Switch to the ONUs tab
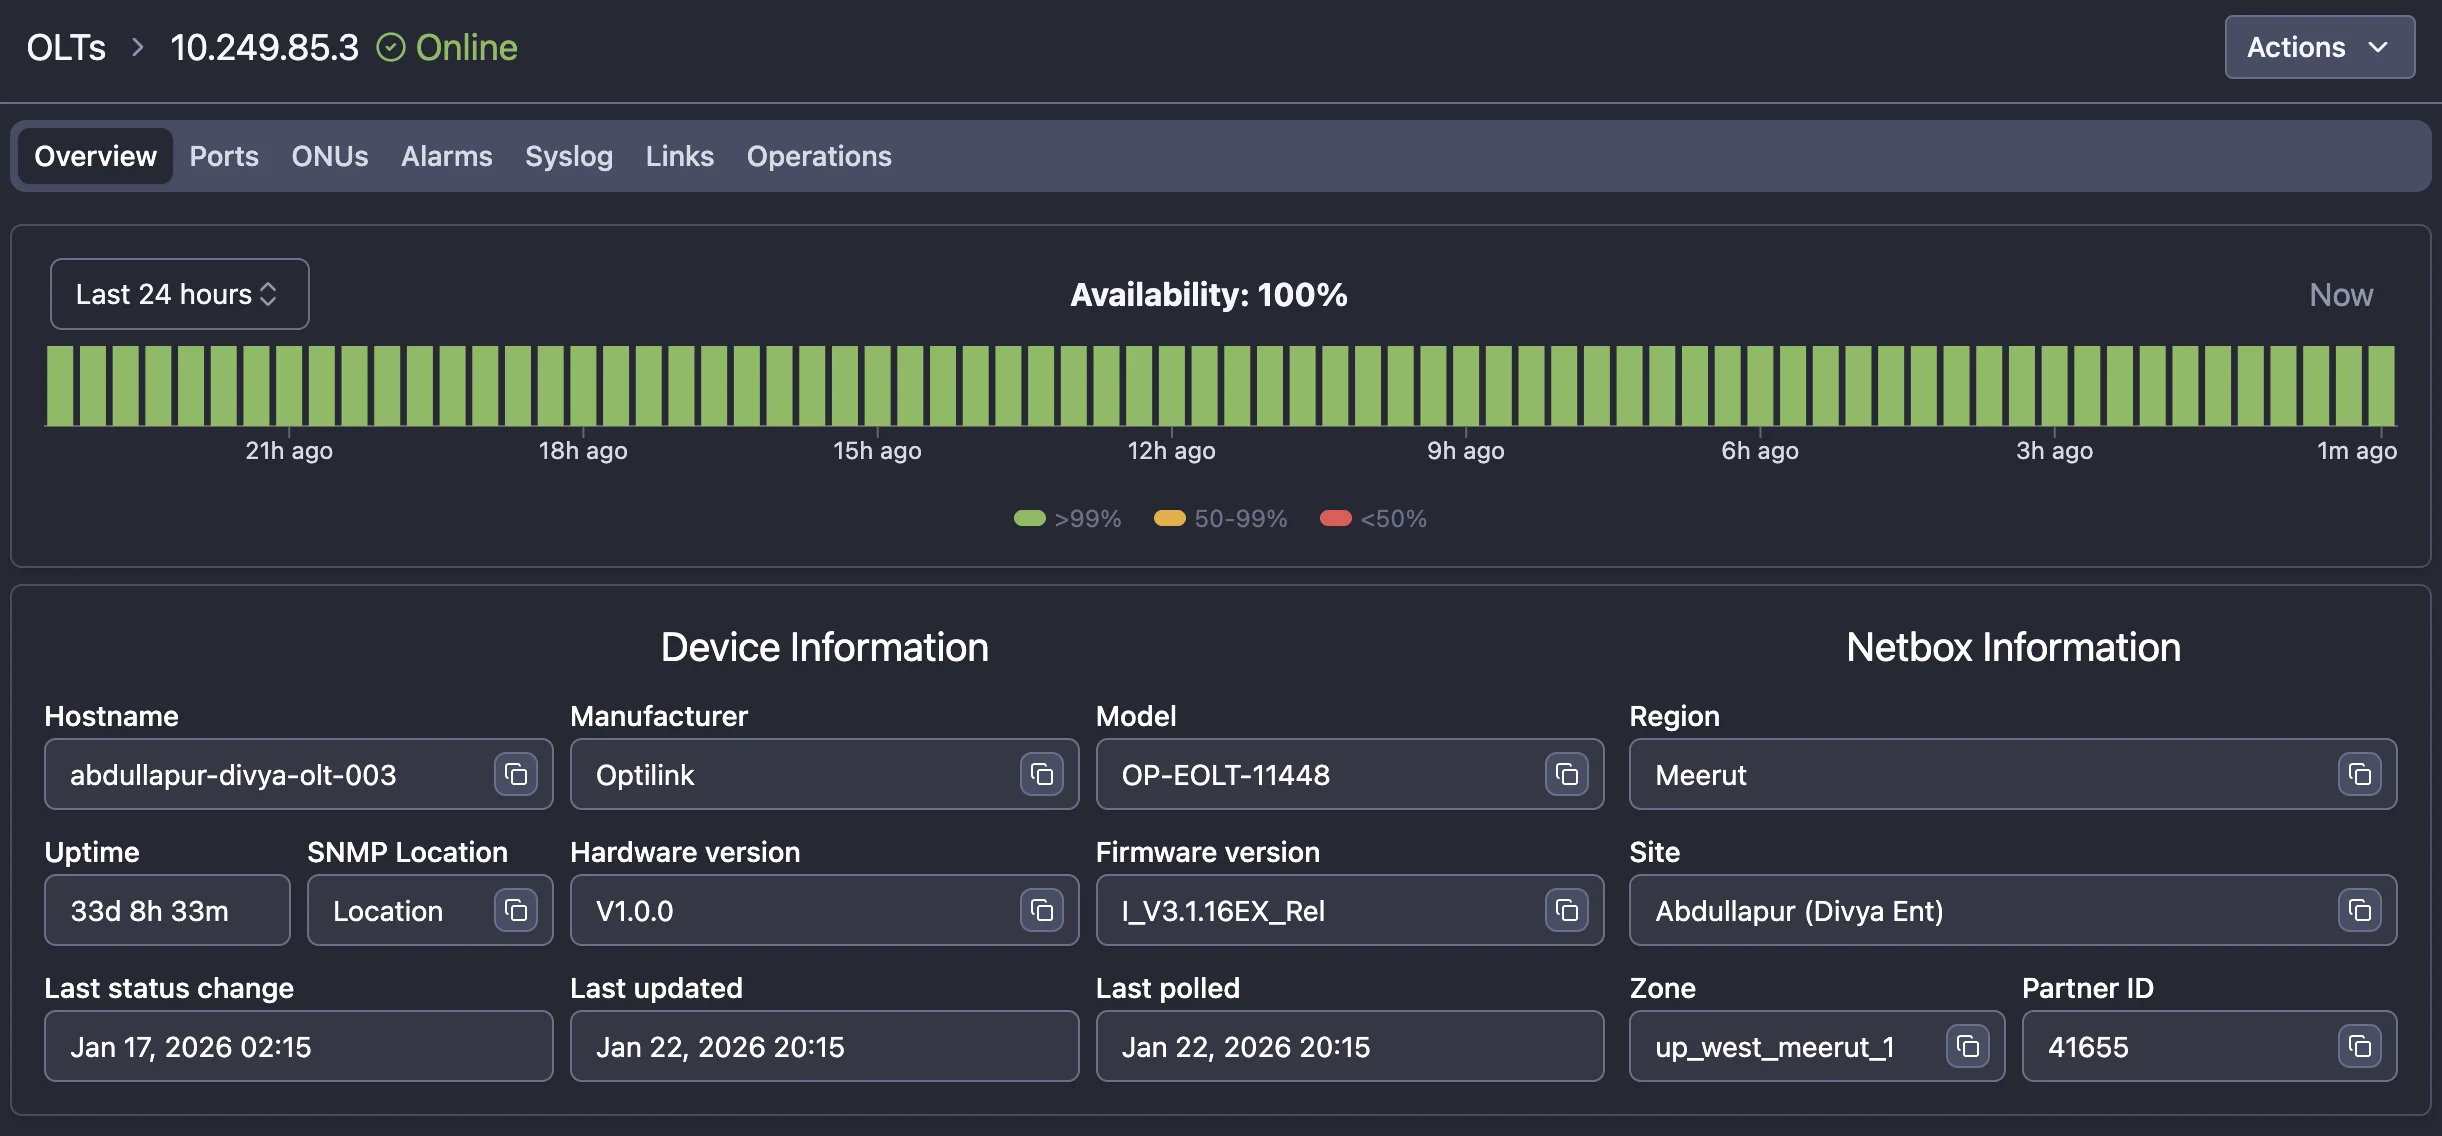The width and height of the screenshot is (2442, 1136). (x=329, y=156)
